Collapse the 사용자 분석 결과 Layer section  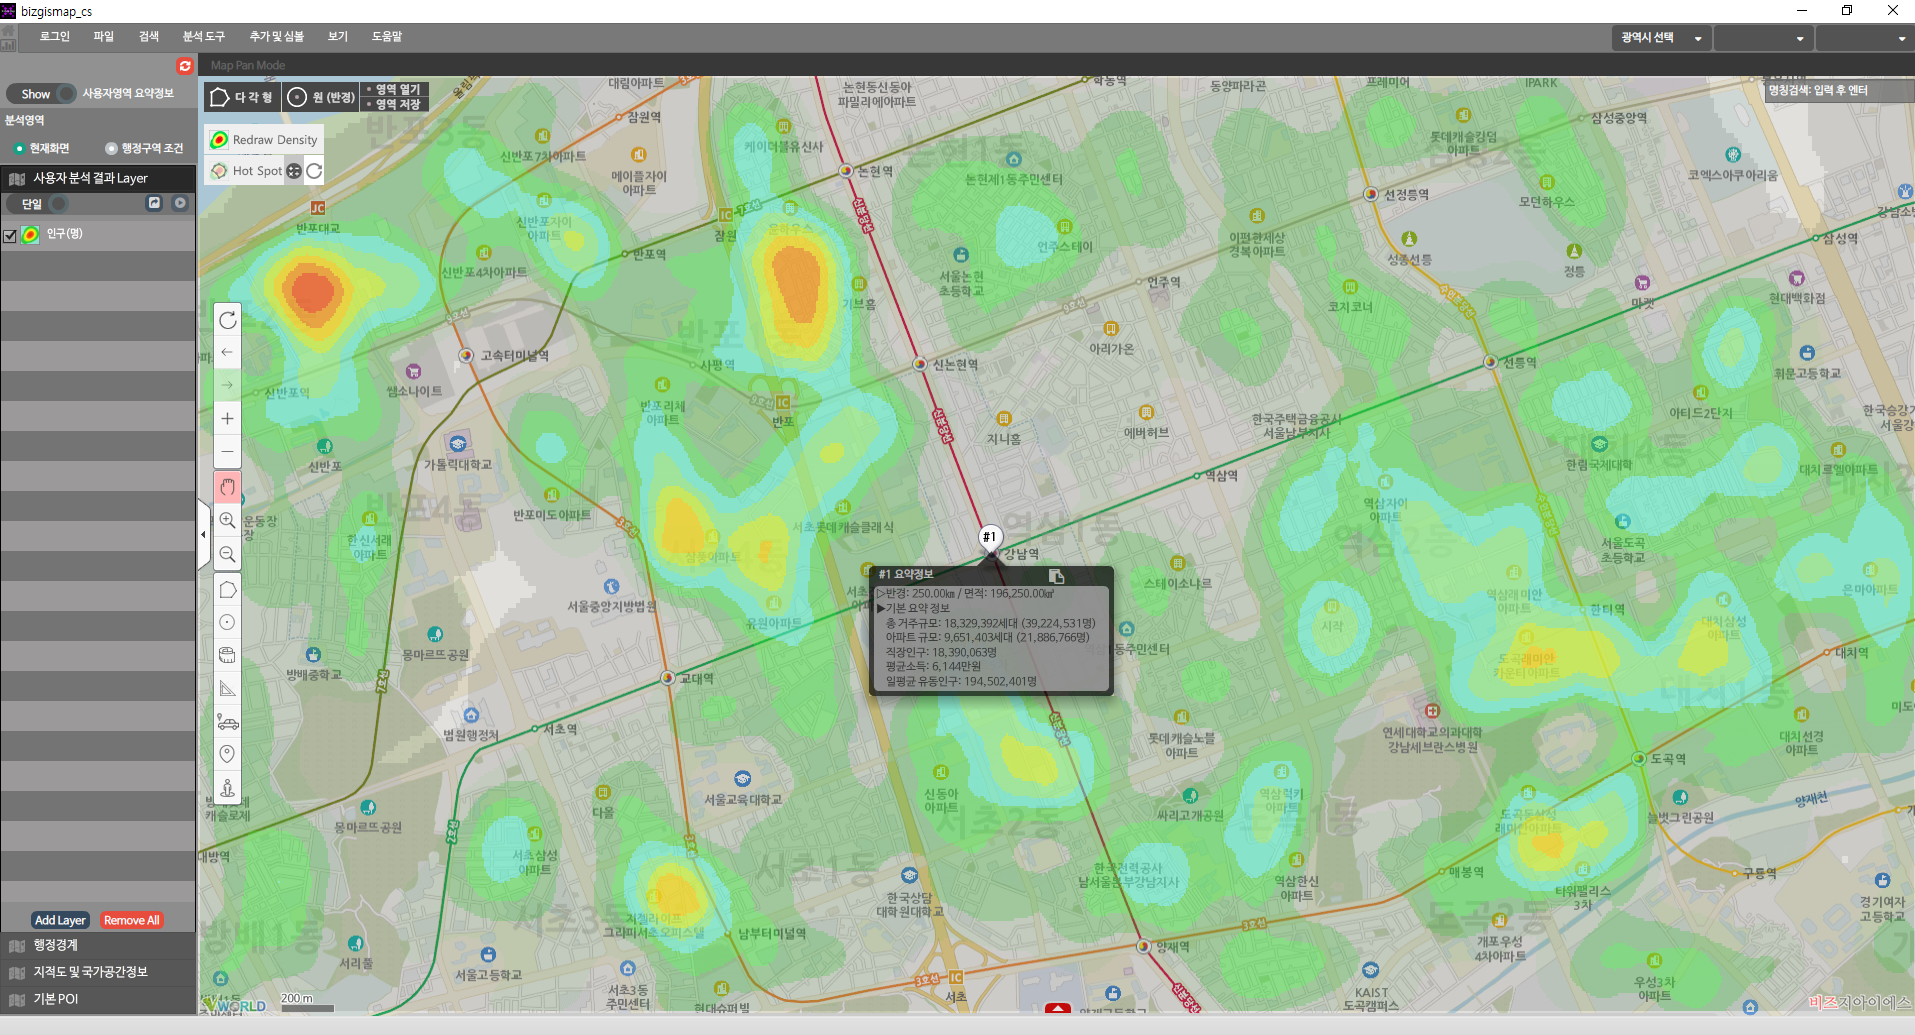[x=98, y=178]
